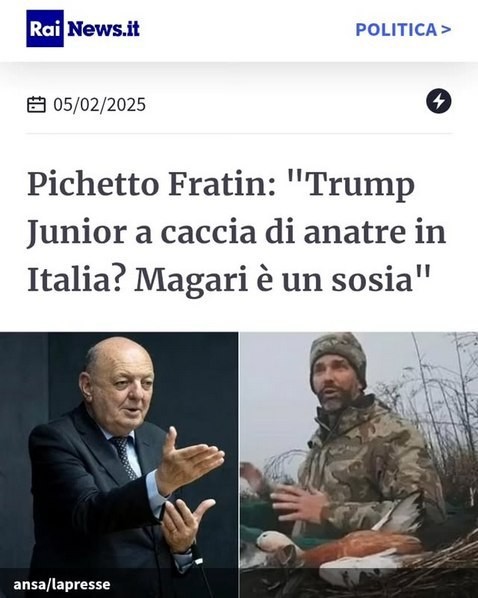Tap the lightning bolt flash icon
Screen dimensions: 478x598
(x=438, y=101)
